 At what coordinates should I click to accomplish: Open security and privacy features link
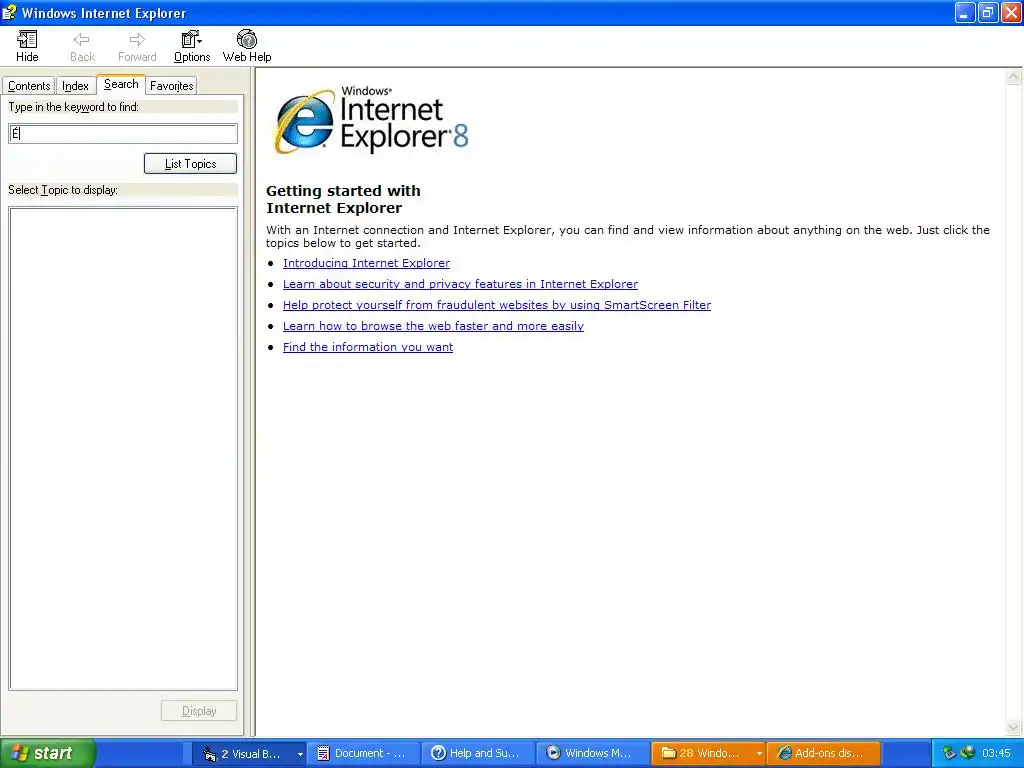tap(460, 284)
